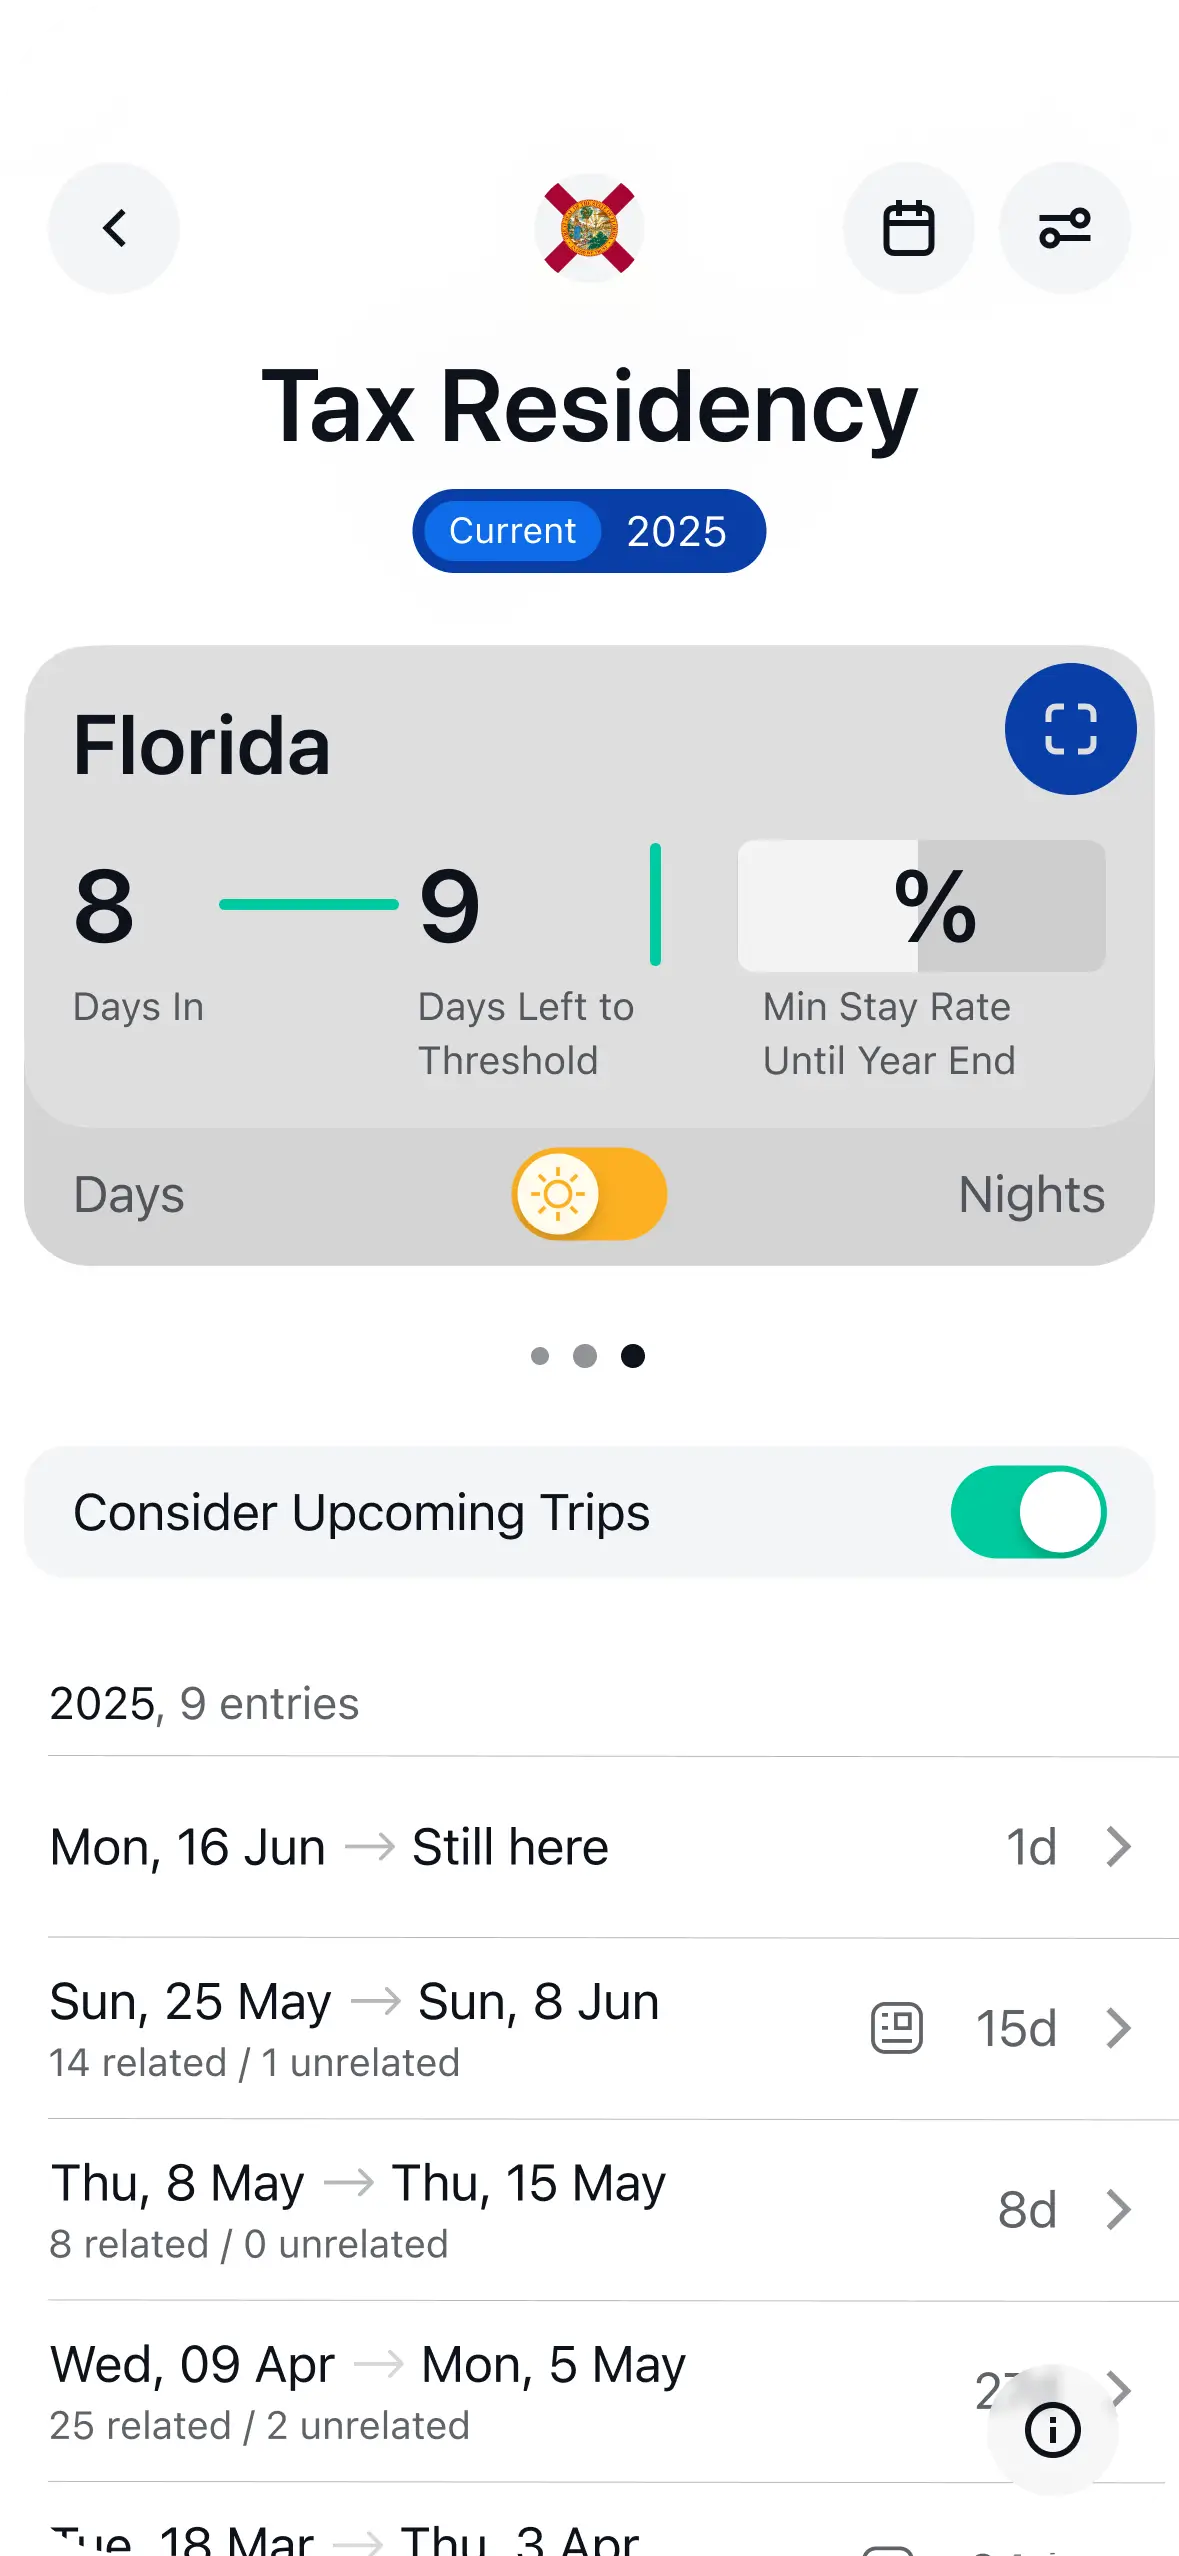This screenshot has width=1179, height=2556.
Task: Select the Nights counting mode
Action: pos(1031,1194)
